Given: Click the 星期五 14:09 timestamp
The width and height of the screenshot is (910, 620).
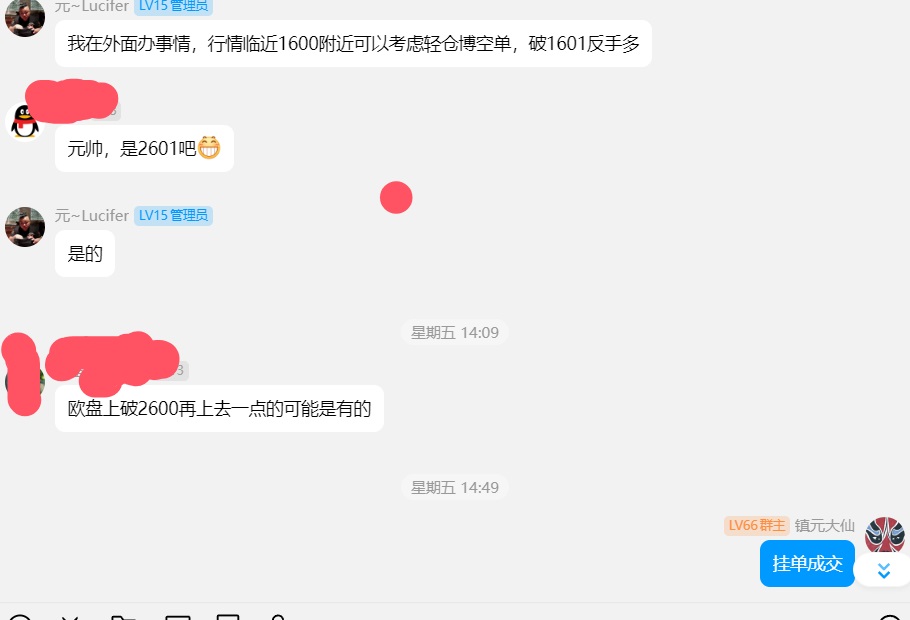Looking at the screenshot, I should point(454,333).
